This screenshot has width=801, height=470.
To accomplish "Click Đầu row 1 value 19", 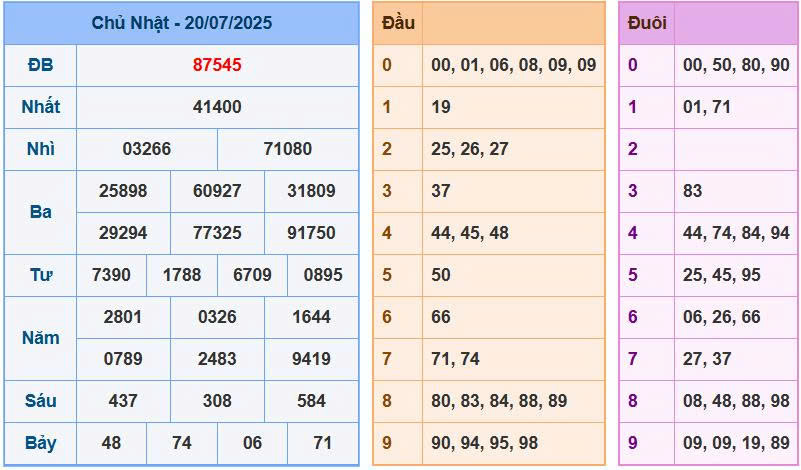I will 440,107.
